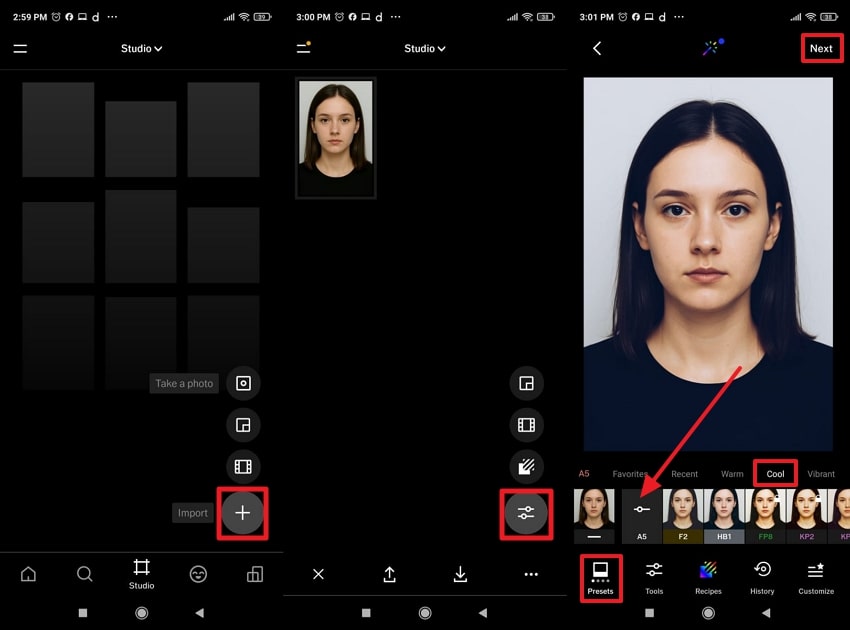The image size is (850, 630).
Task: Go to the Home tab
Action: coord(28,574)
